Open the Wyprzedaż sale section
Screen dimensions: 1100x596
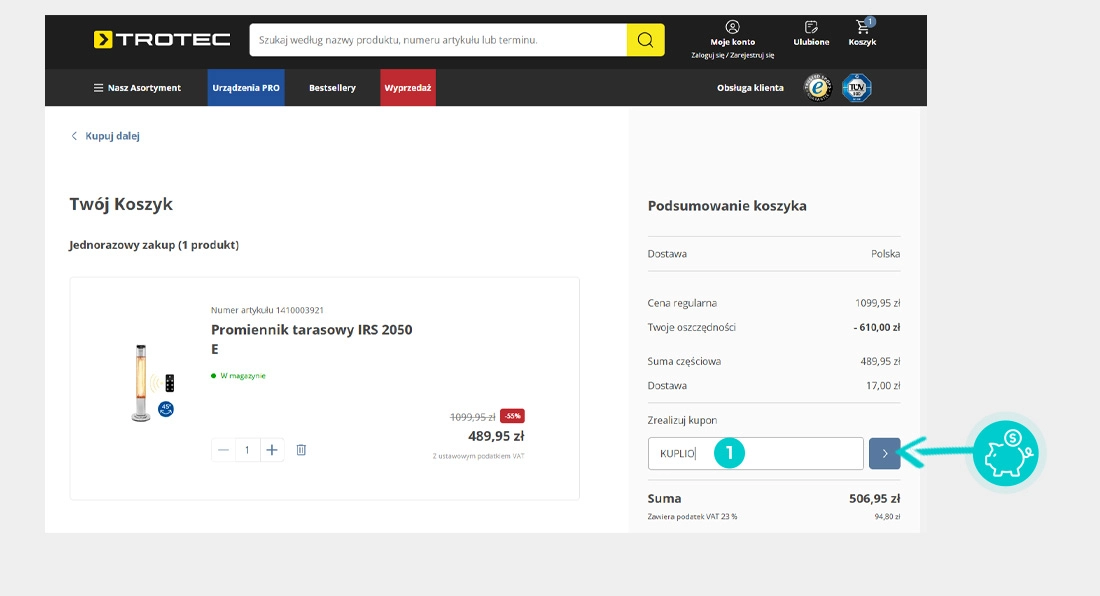coord(408,88)
